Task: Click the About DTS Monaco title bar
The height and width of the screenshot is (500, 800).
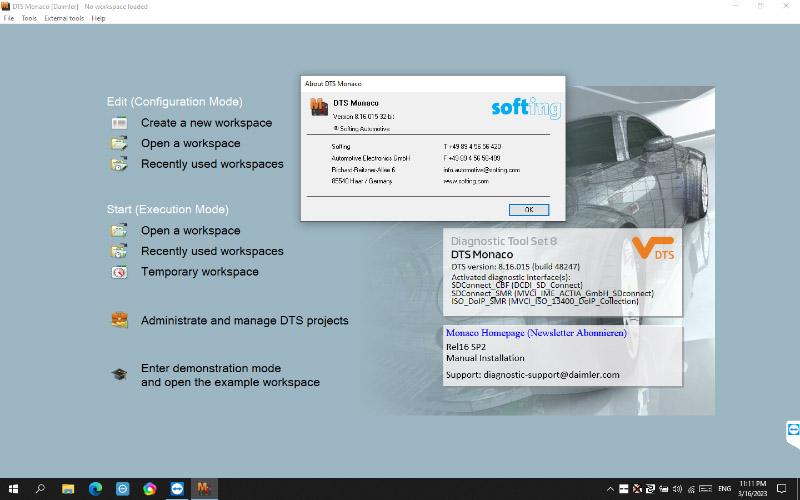Action: [433, 84]
